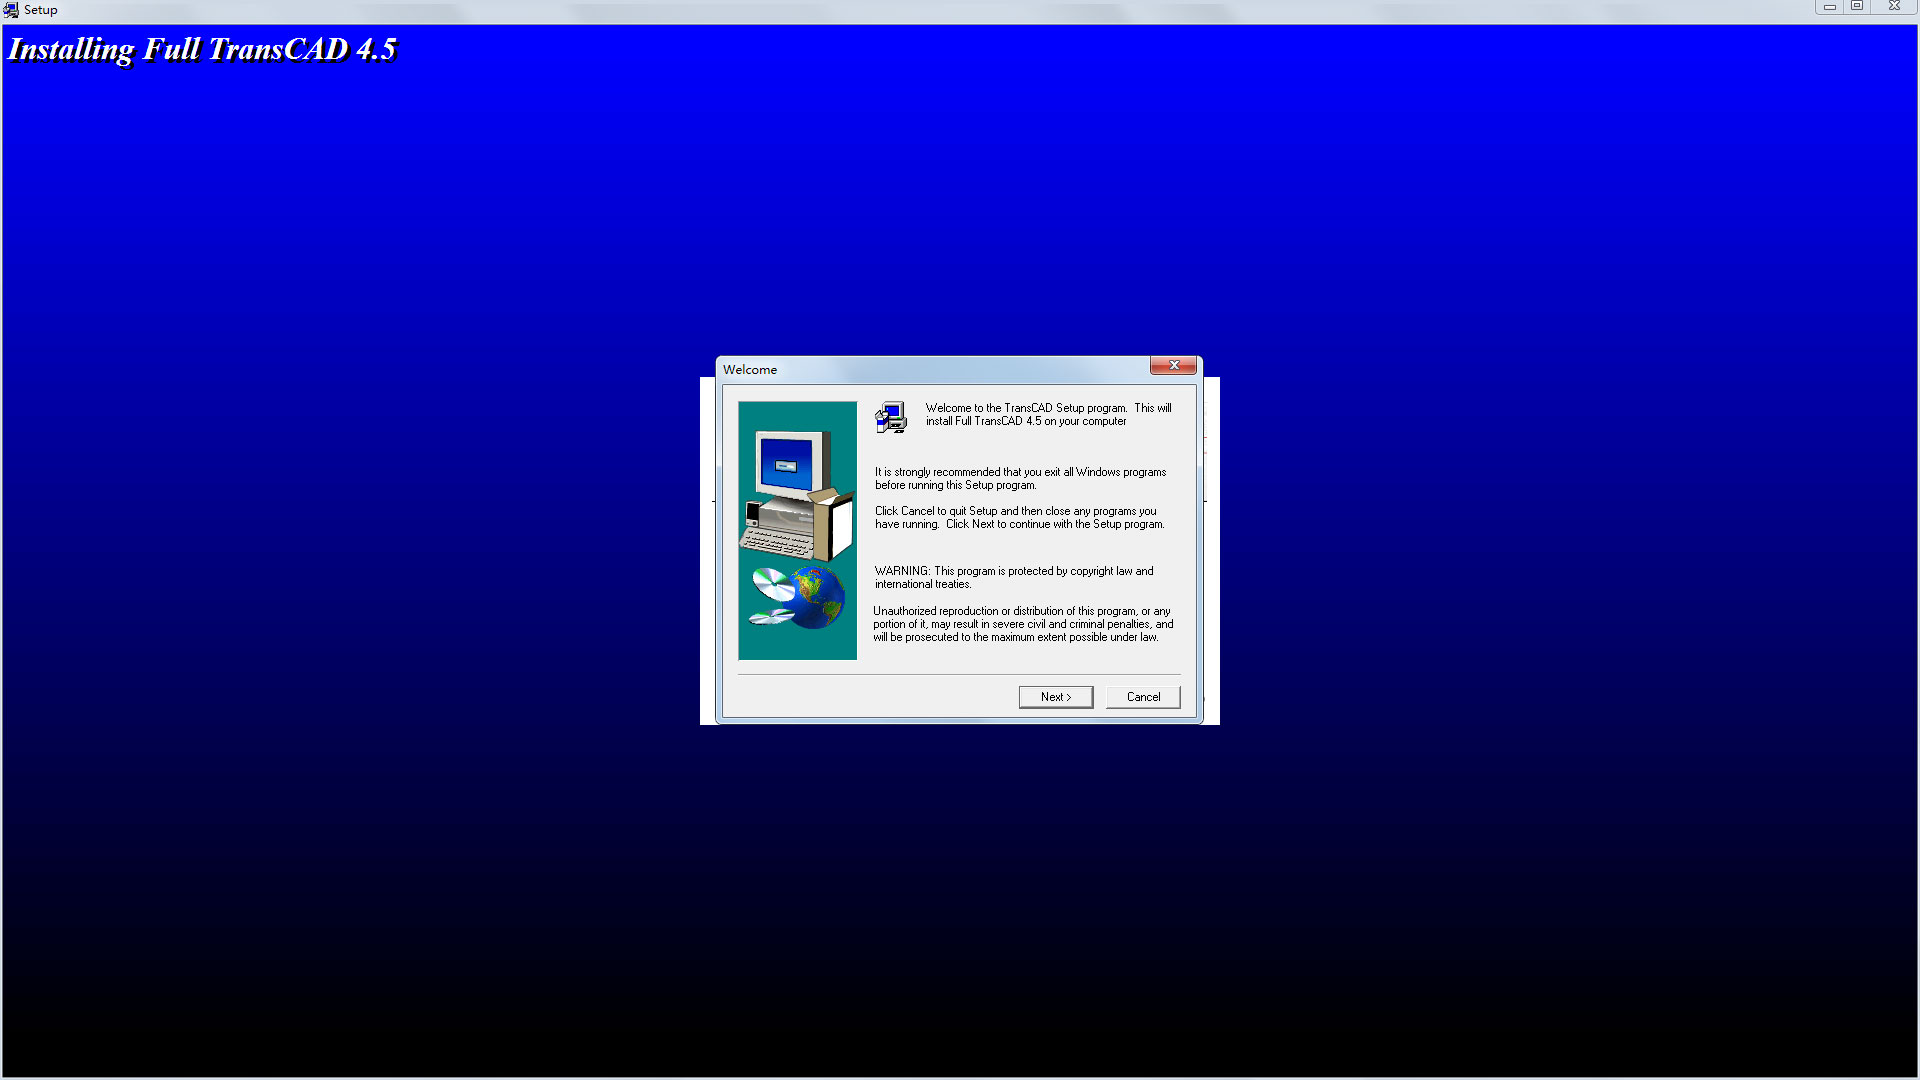Click the Next button
Screen dimensions: 1920x1080
point(1055,697)
